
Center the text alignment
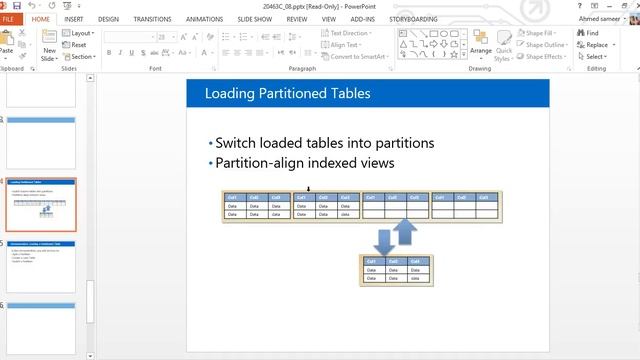(x=237, y=53)
